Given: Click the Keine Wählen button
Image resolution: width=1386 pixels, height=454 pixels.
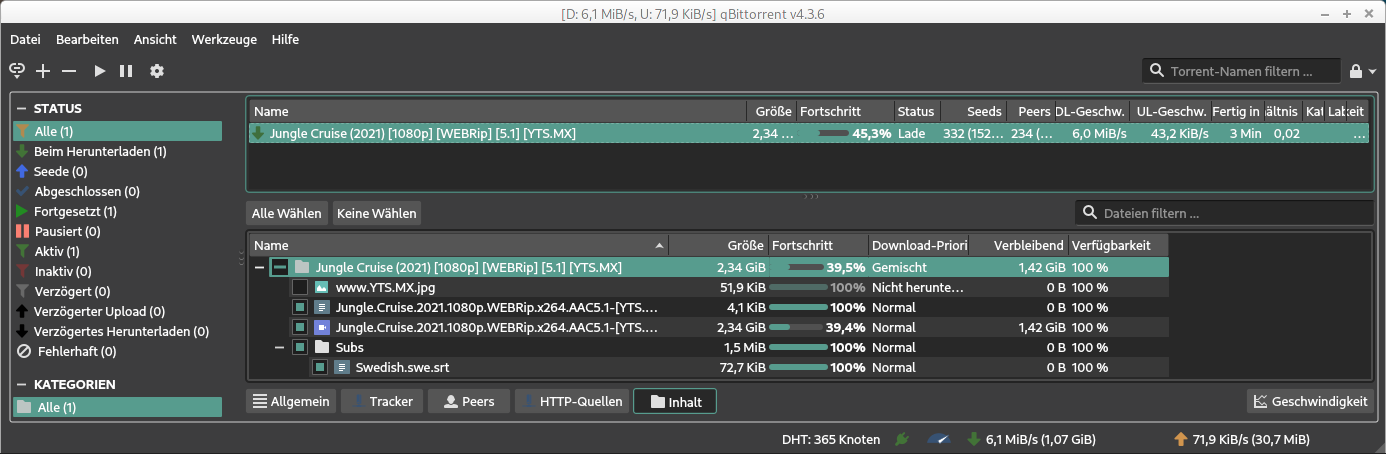Looking at the screenshot, I should [x=377, y=213].
